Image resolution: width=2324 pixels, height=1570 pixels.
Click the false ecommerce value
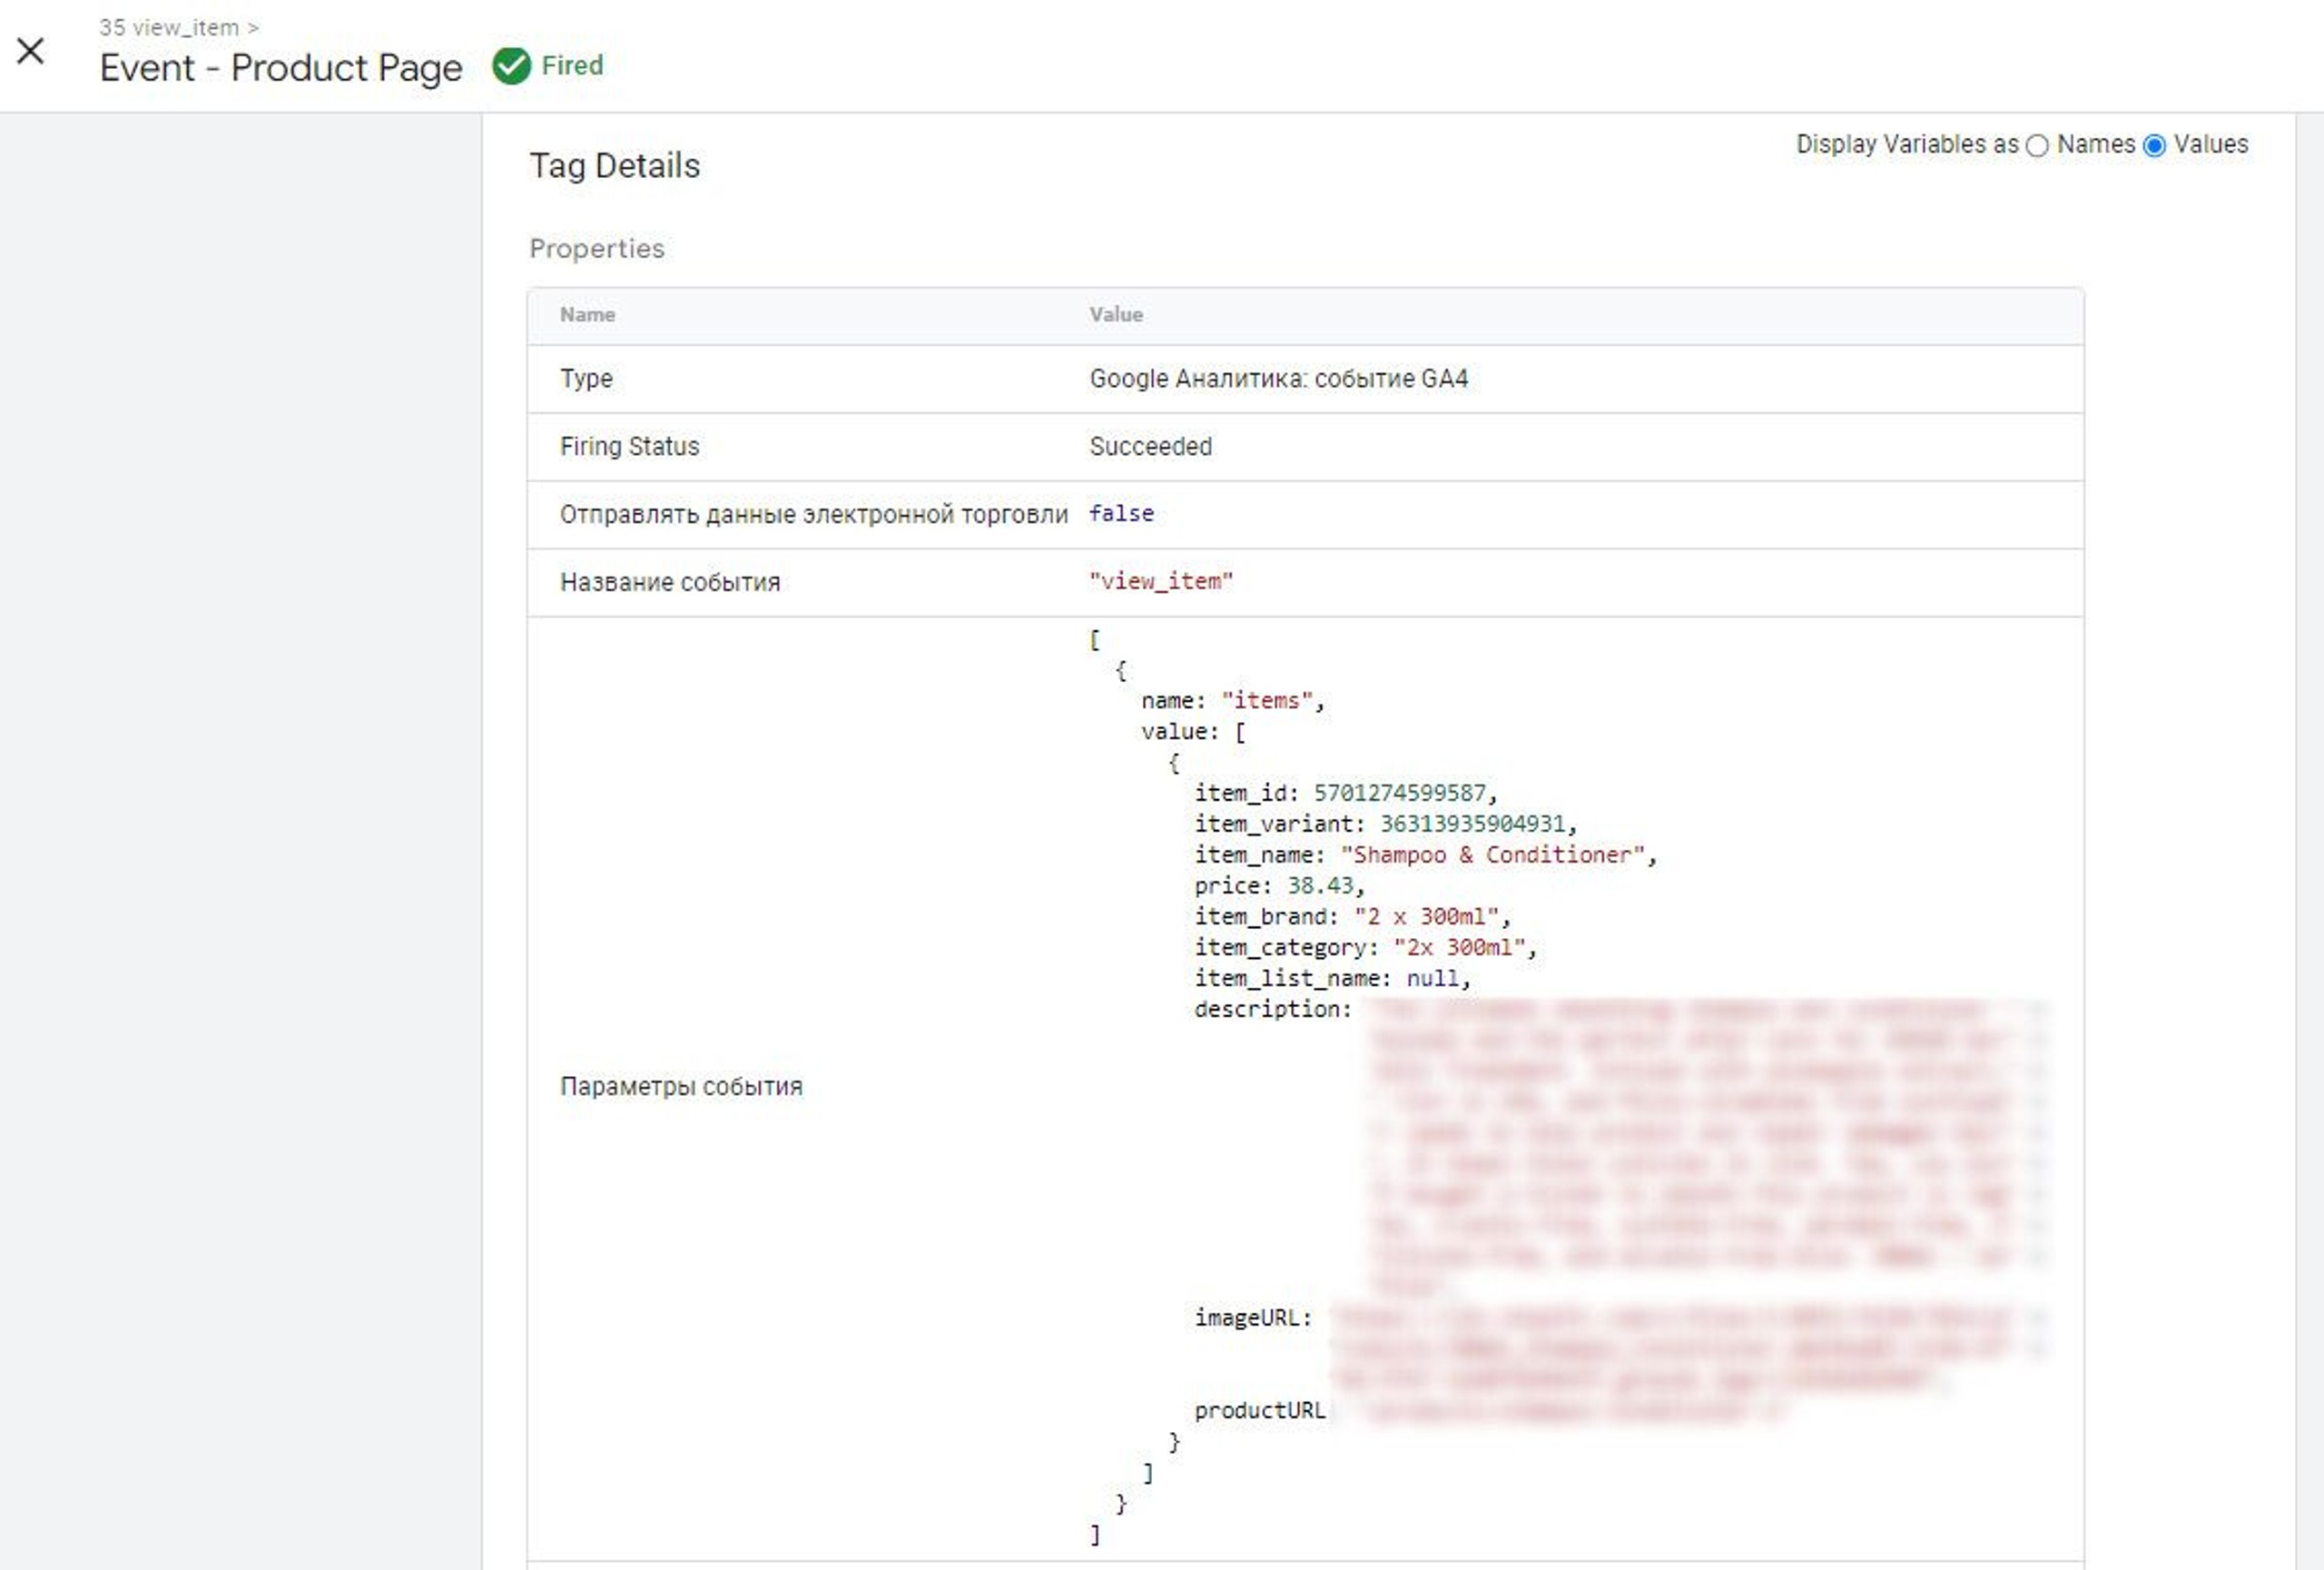click(x=1121, y=513)
